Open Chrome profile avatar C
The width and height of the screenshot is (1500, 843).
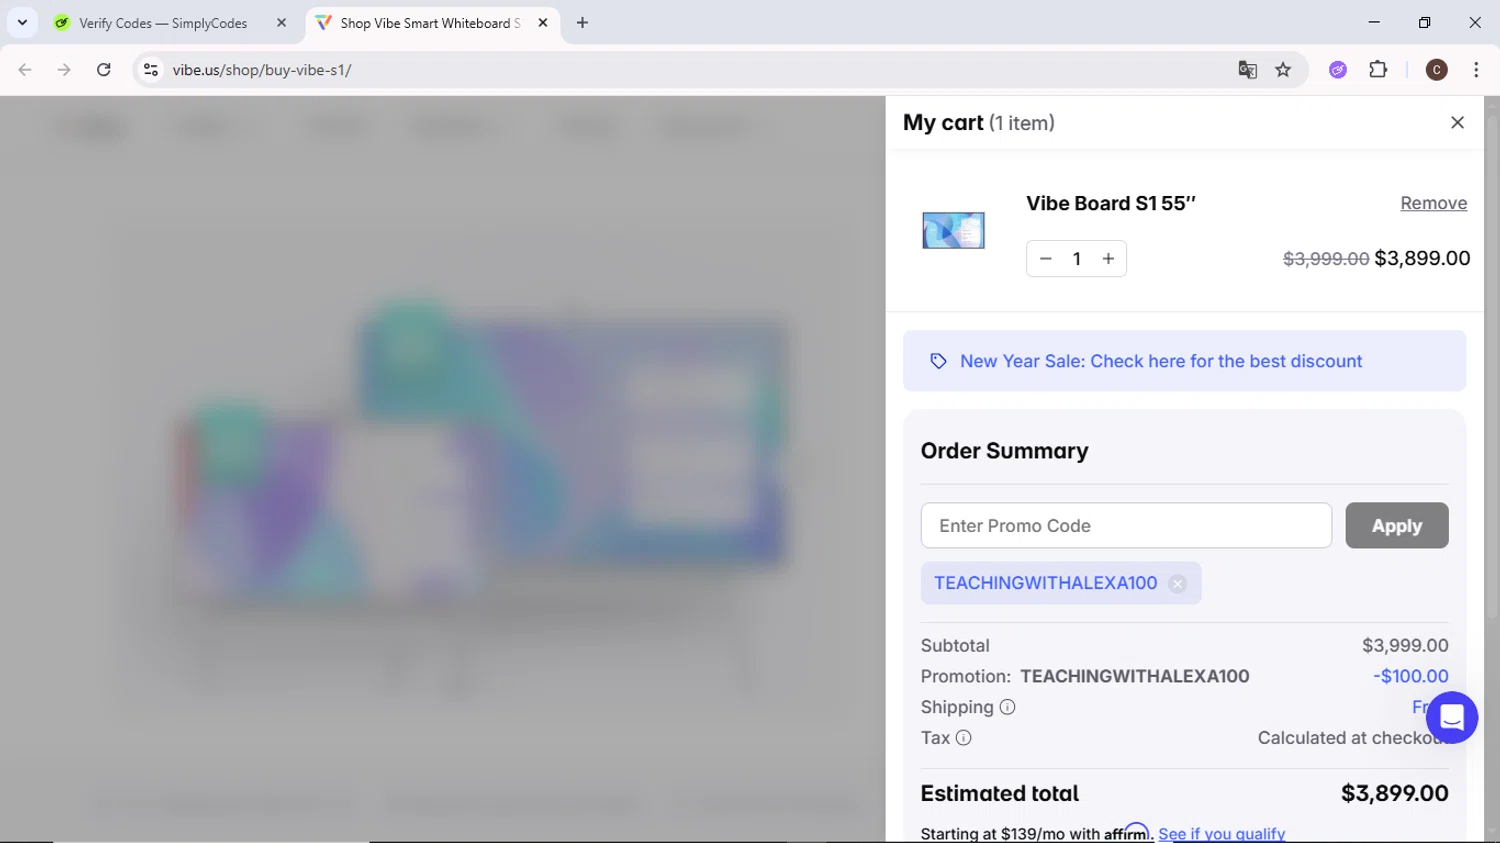pyautogui.click(x=1436, y=70)
